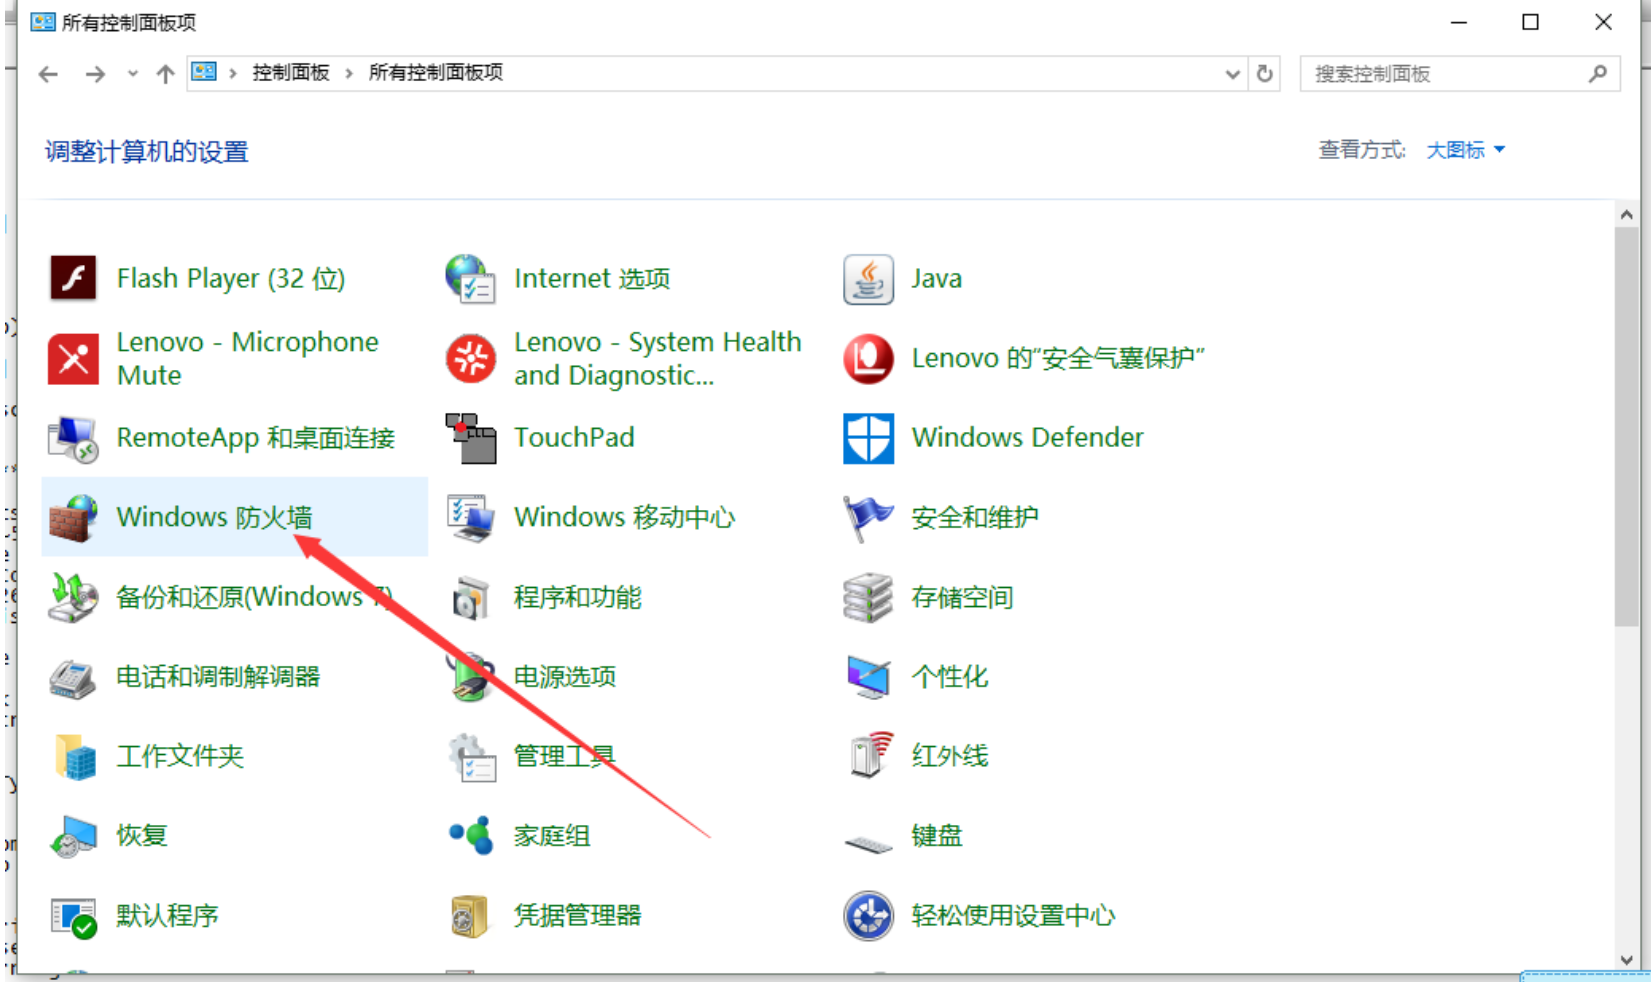
Task: Click the scrollbar down arrow
Action: 1626,960
